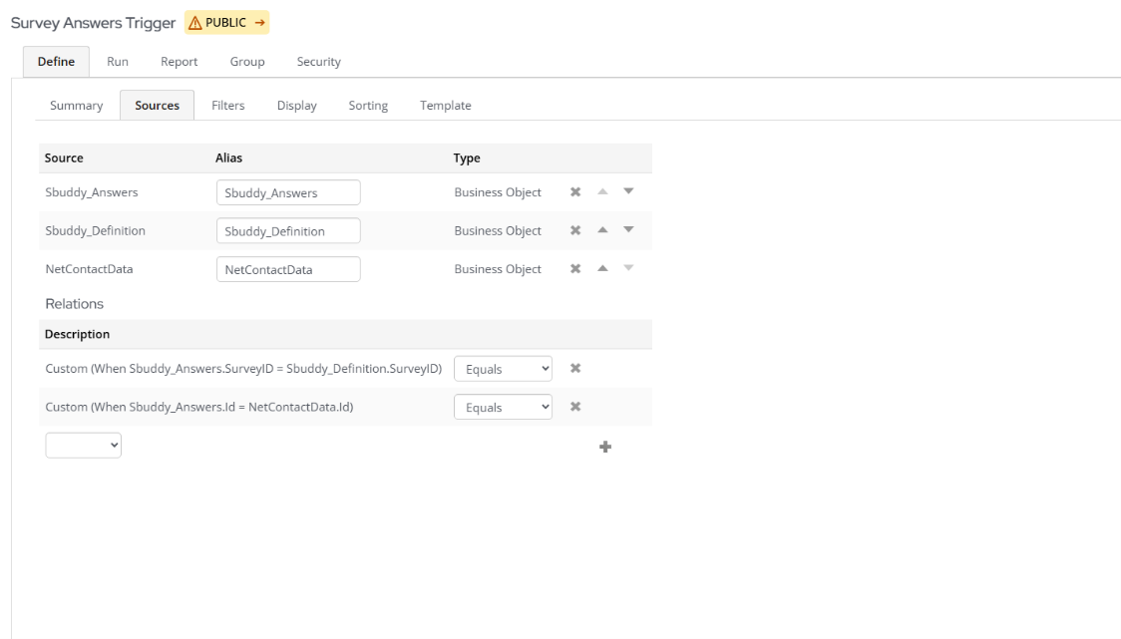Click the warning triangle on PUBLIC badge
The width and height of the screenshot is (1121, 639).
pos(194,23)
